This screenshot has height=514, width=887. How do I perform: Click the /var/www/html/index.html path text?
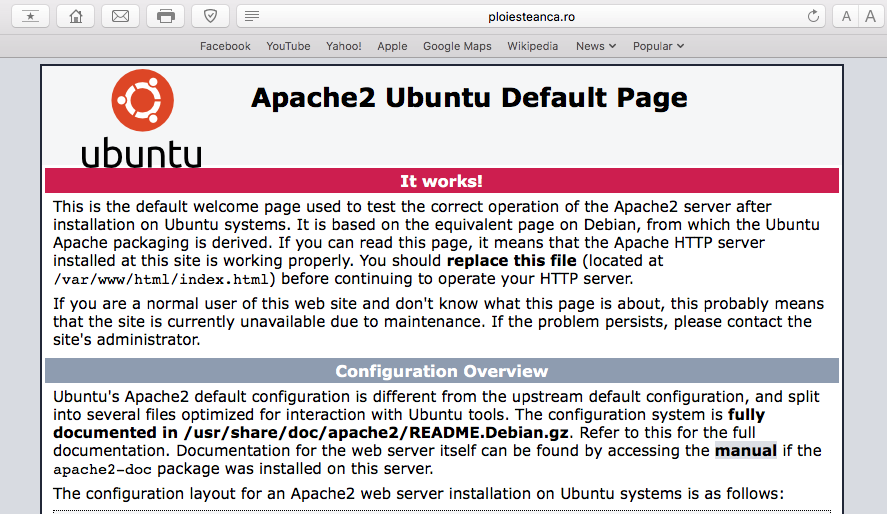[161, 279]
